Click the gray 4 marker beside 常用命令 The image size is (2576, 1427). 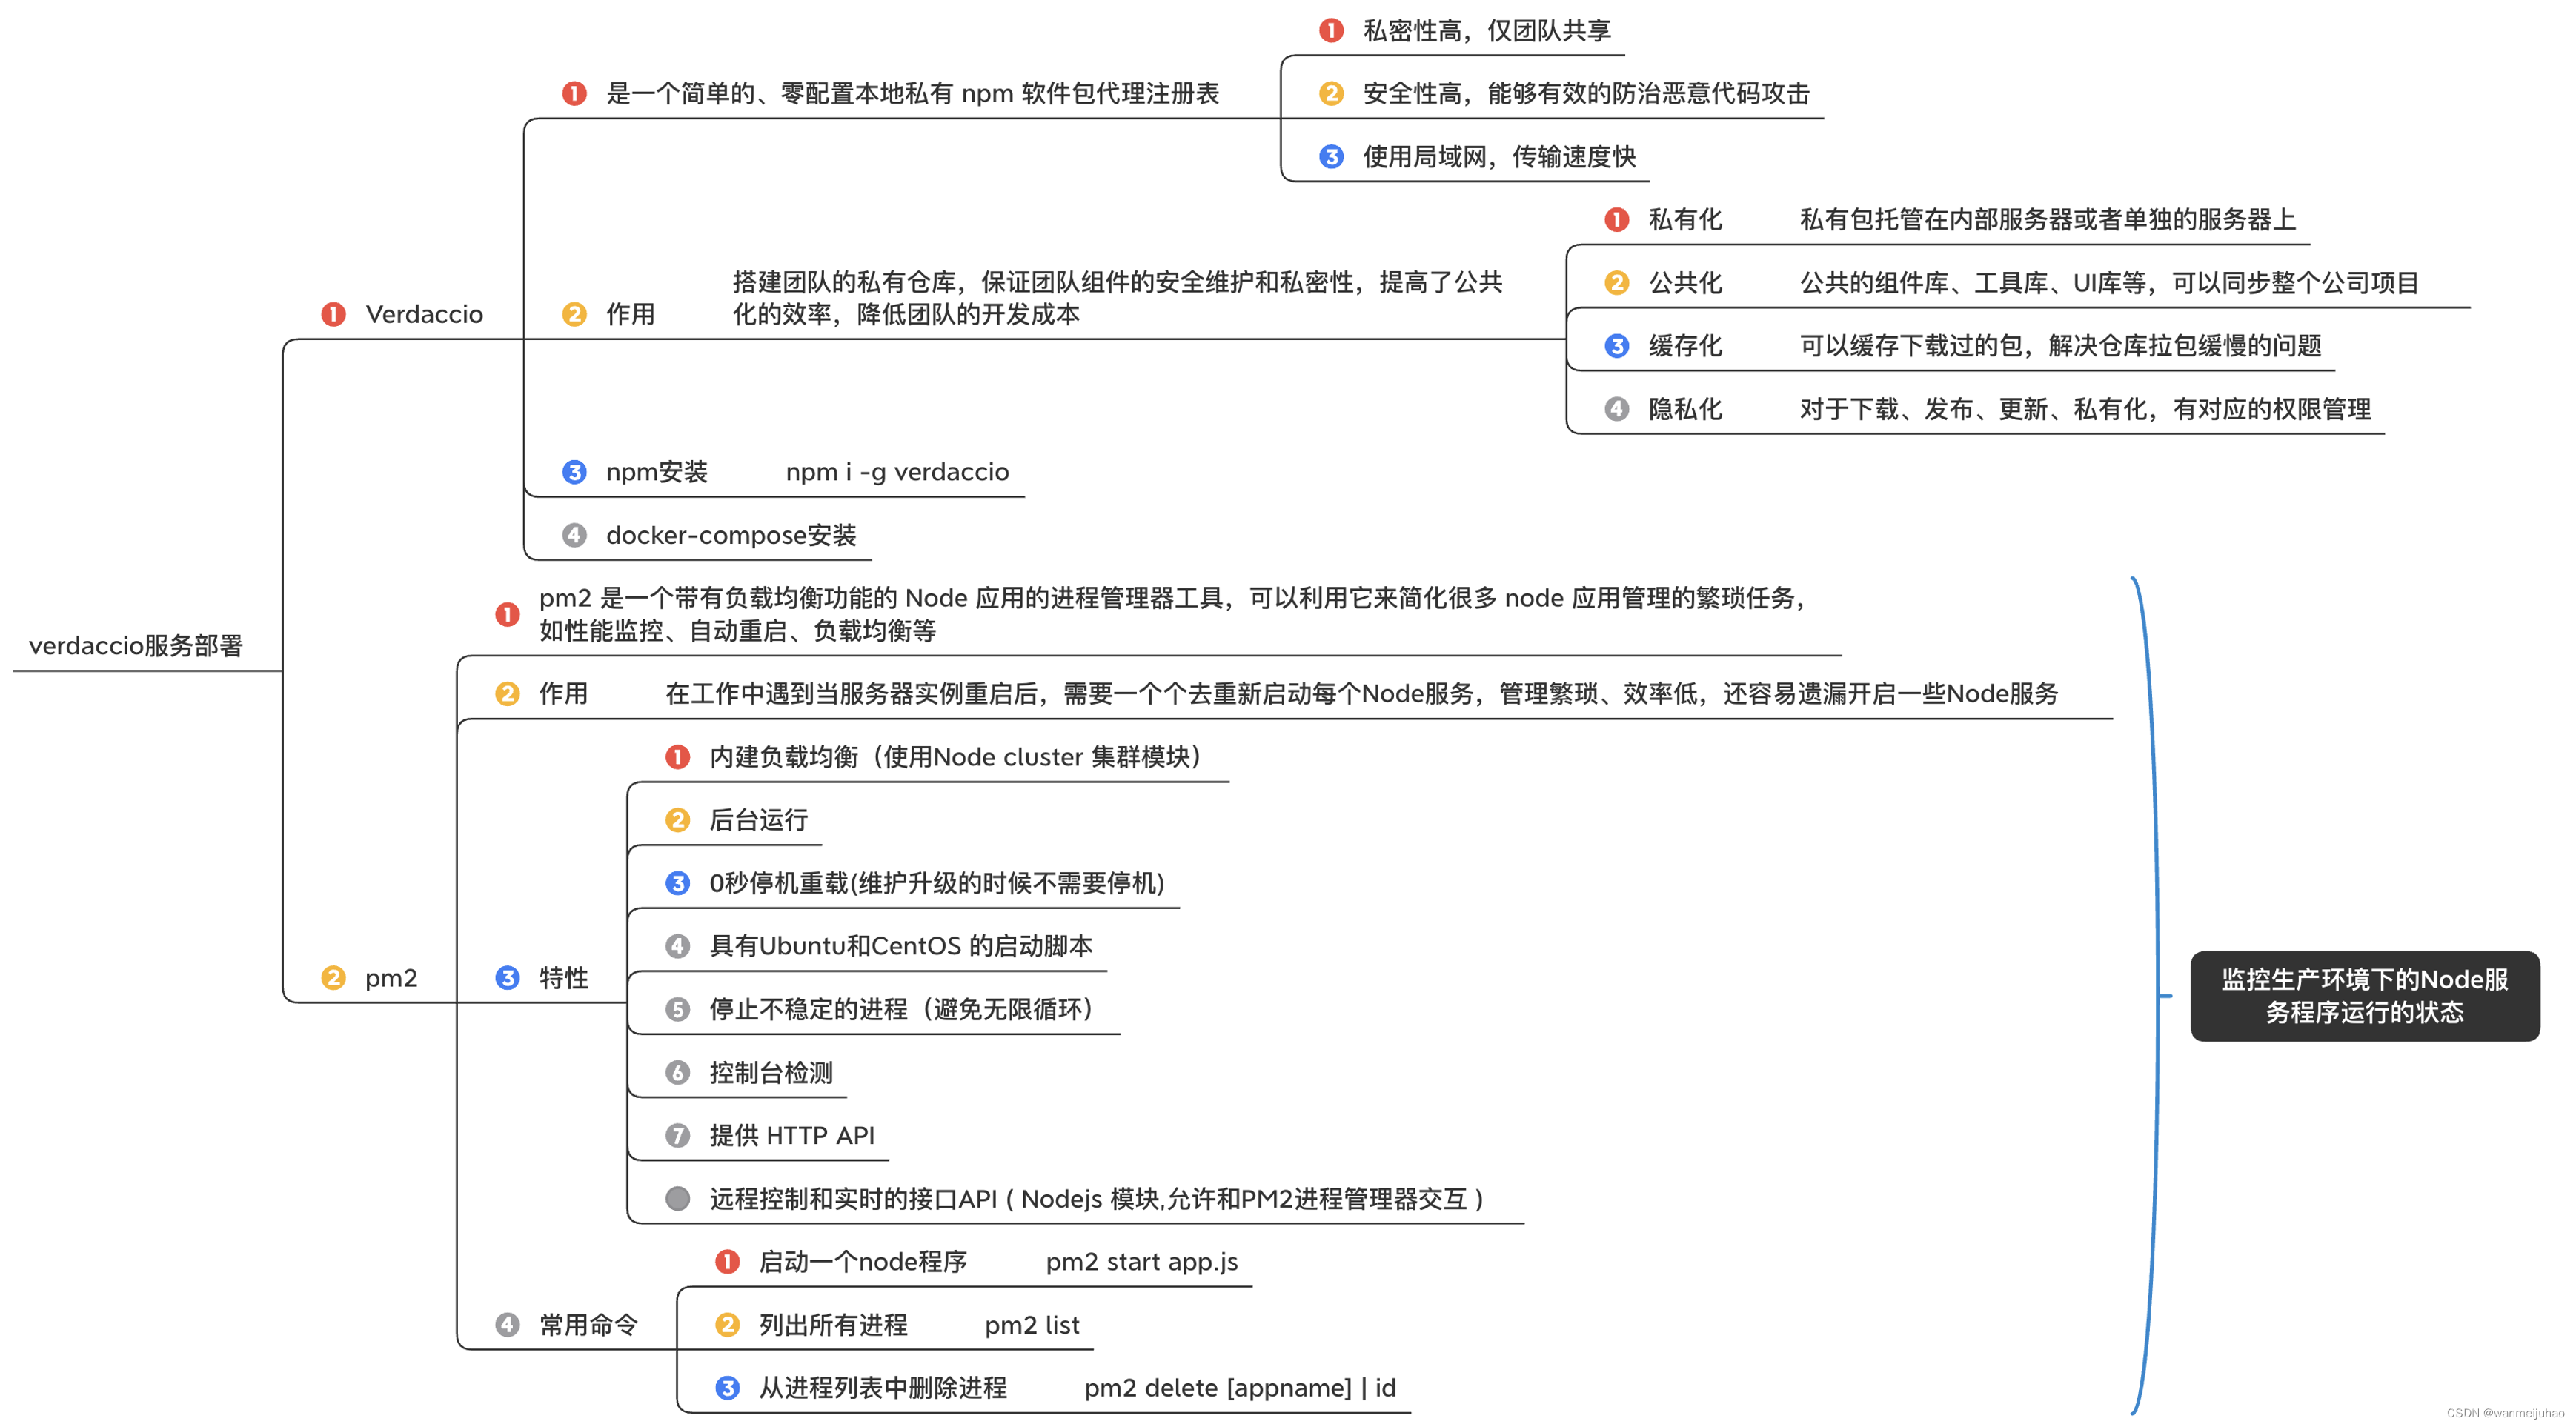(x=507, y=1325)
